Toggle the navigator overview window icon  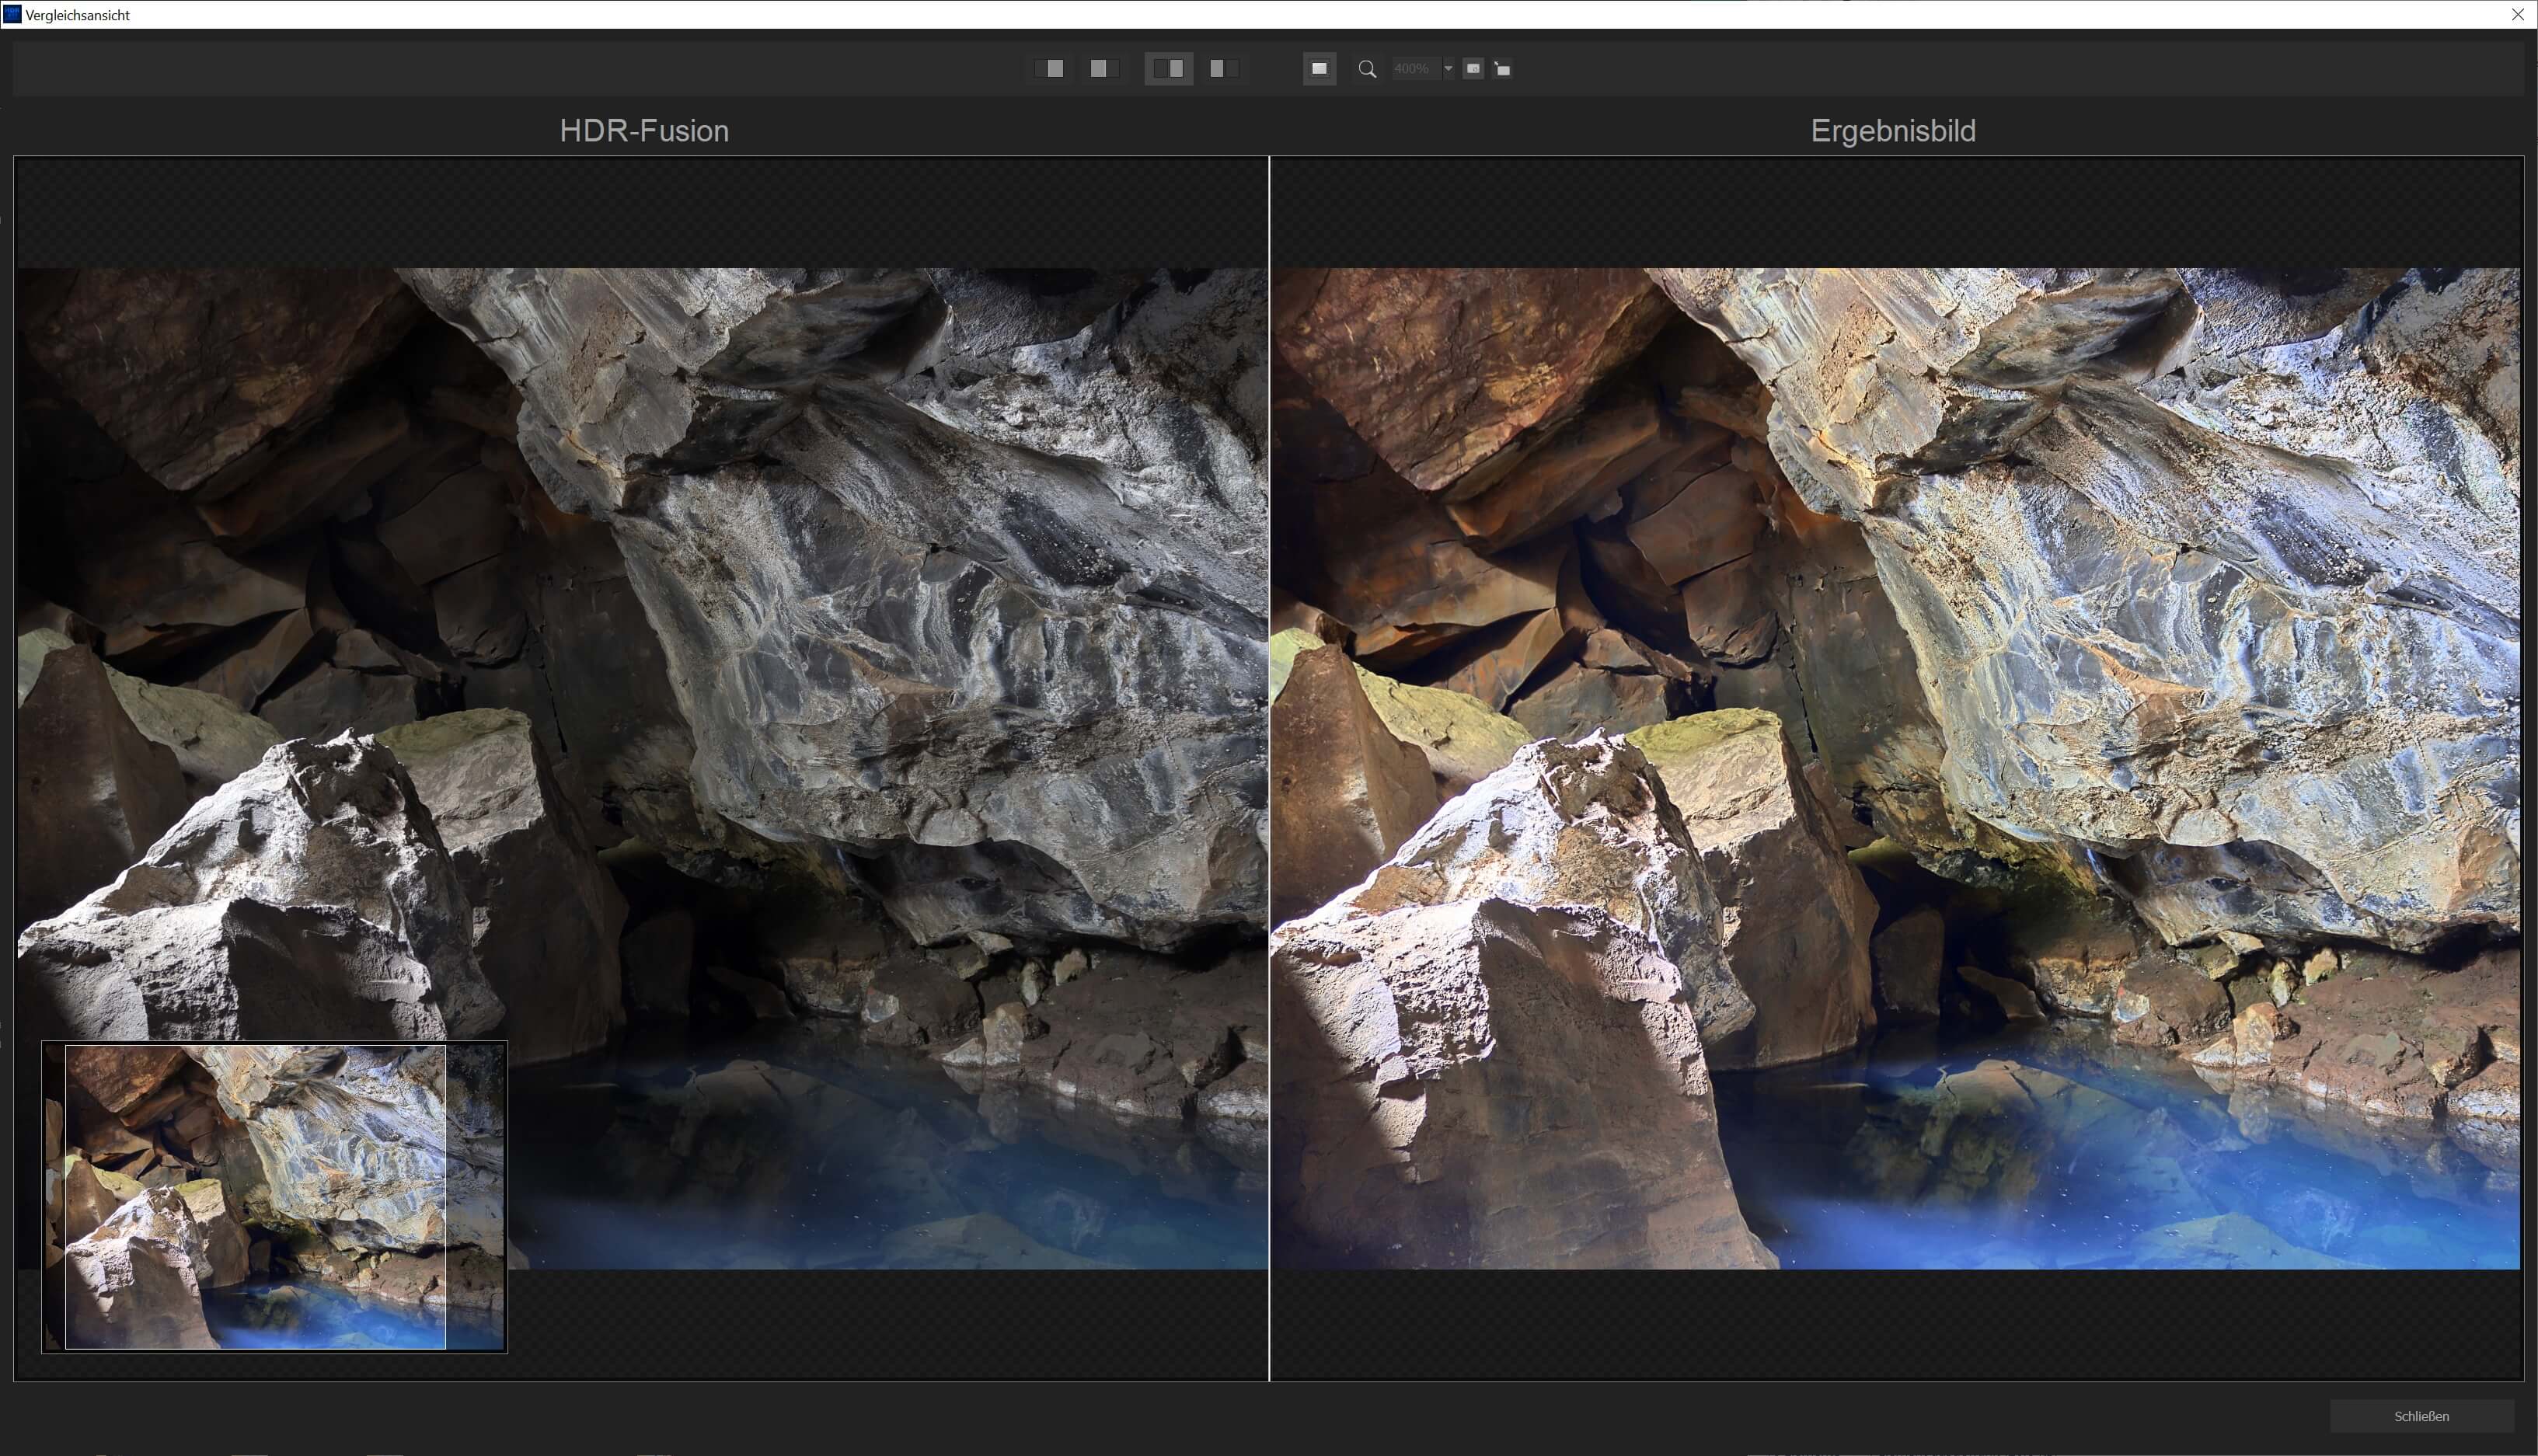[1473, 68]
